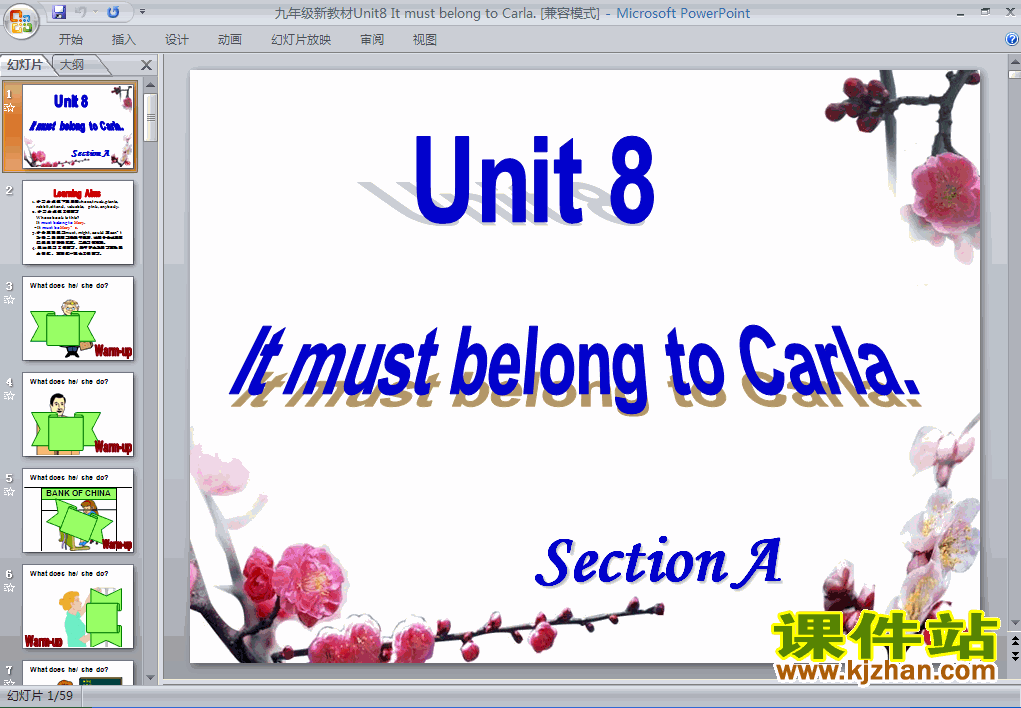Click the Unit 8 title text

click(x=534, y=179)
